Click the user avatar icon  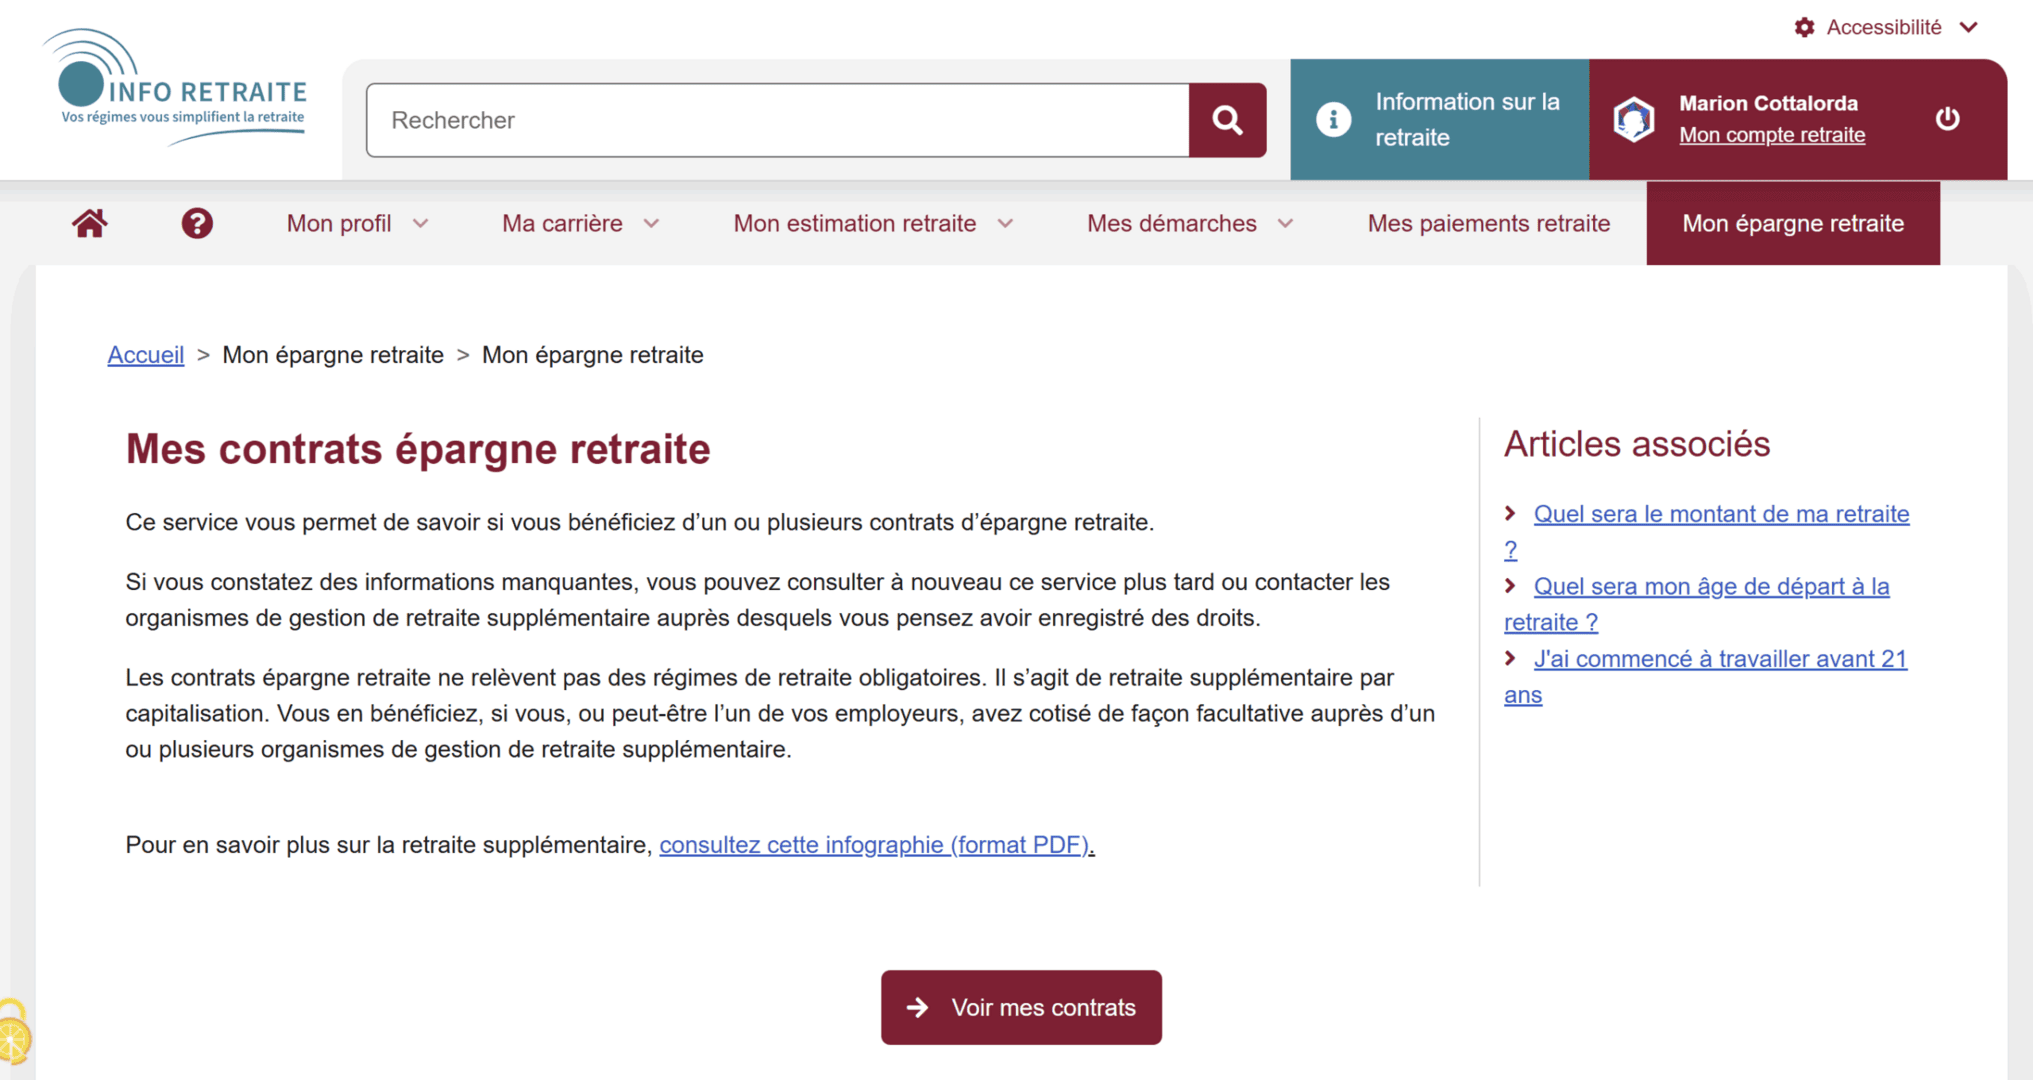tap(1634, 119)
